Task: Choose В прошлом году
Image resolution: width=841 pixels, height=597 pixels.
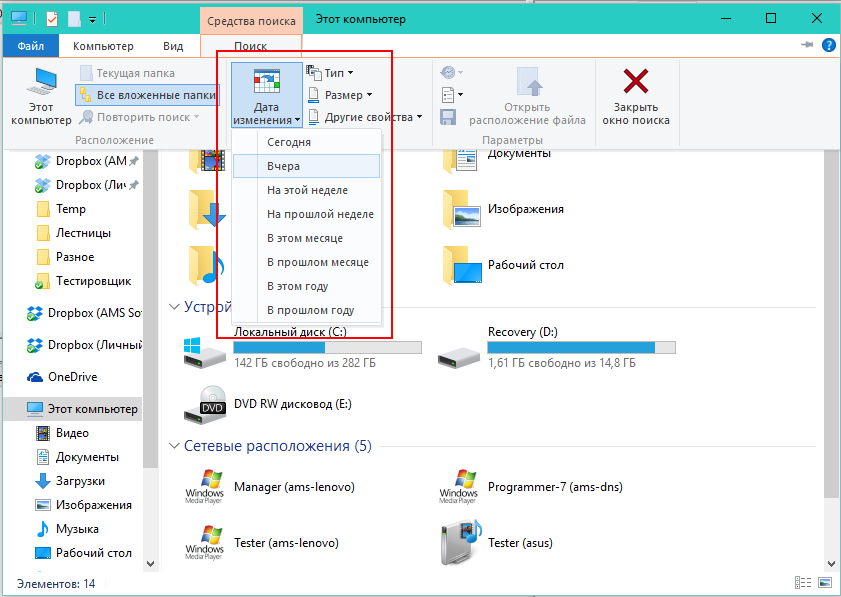Action: (306, 310)
